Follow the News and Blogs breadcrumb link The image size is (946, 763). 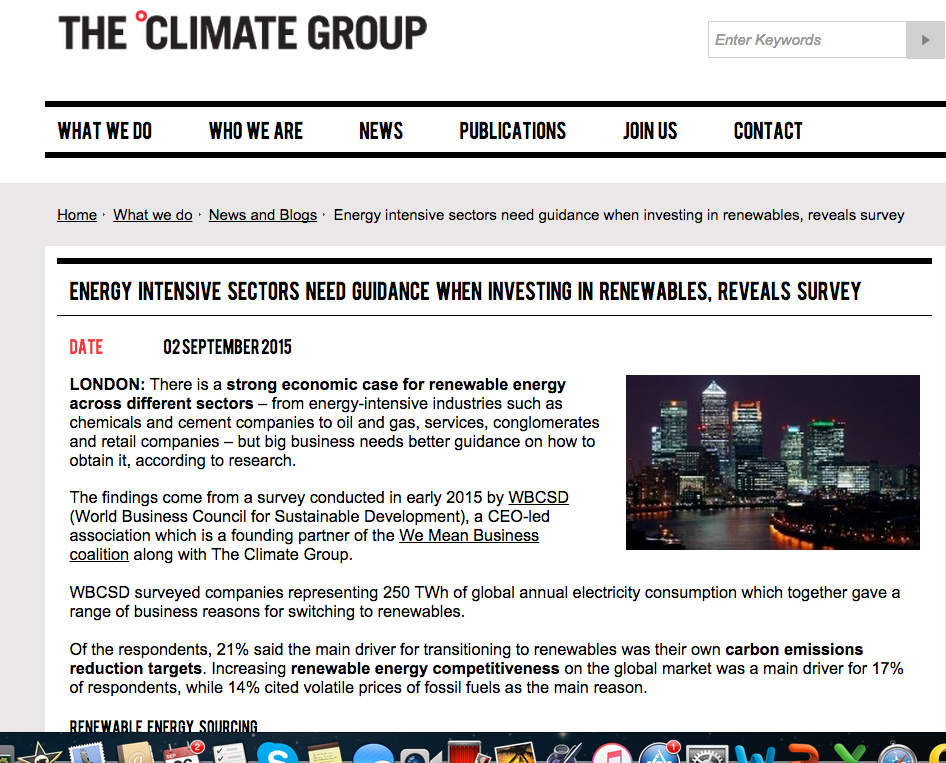(263, 215)
